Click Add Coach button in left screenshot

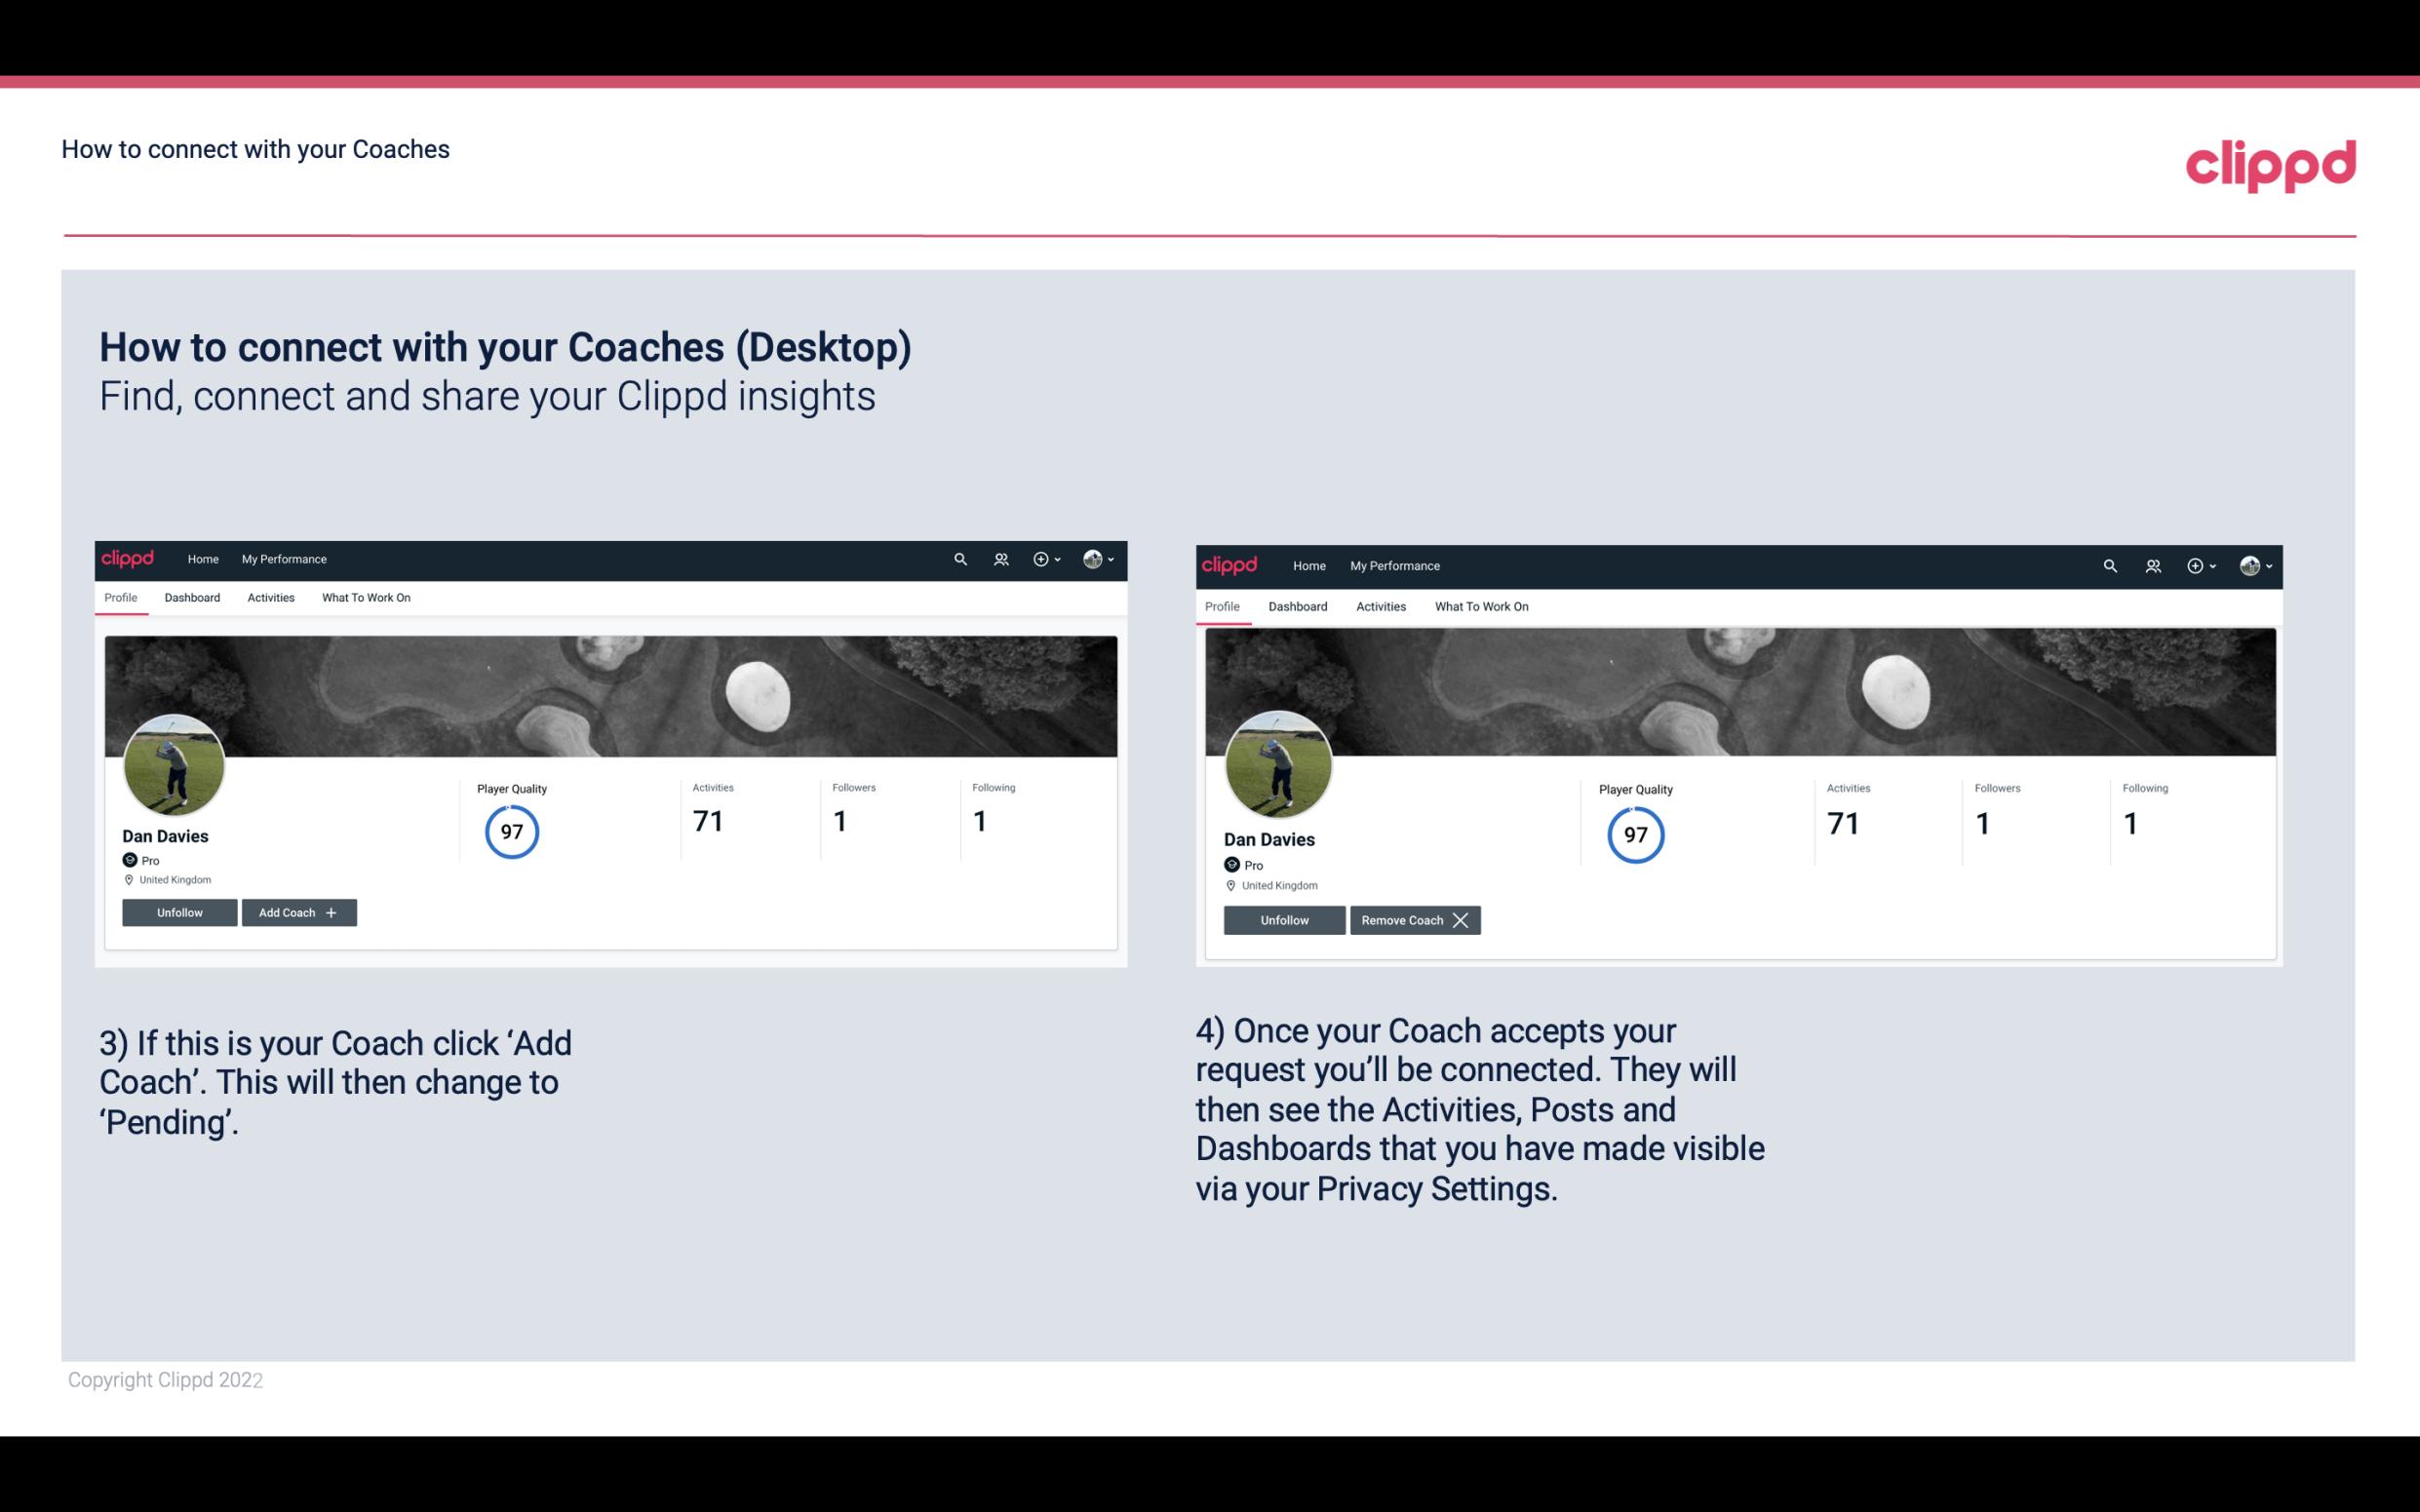click(296, 911)
